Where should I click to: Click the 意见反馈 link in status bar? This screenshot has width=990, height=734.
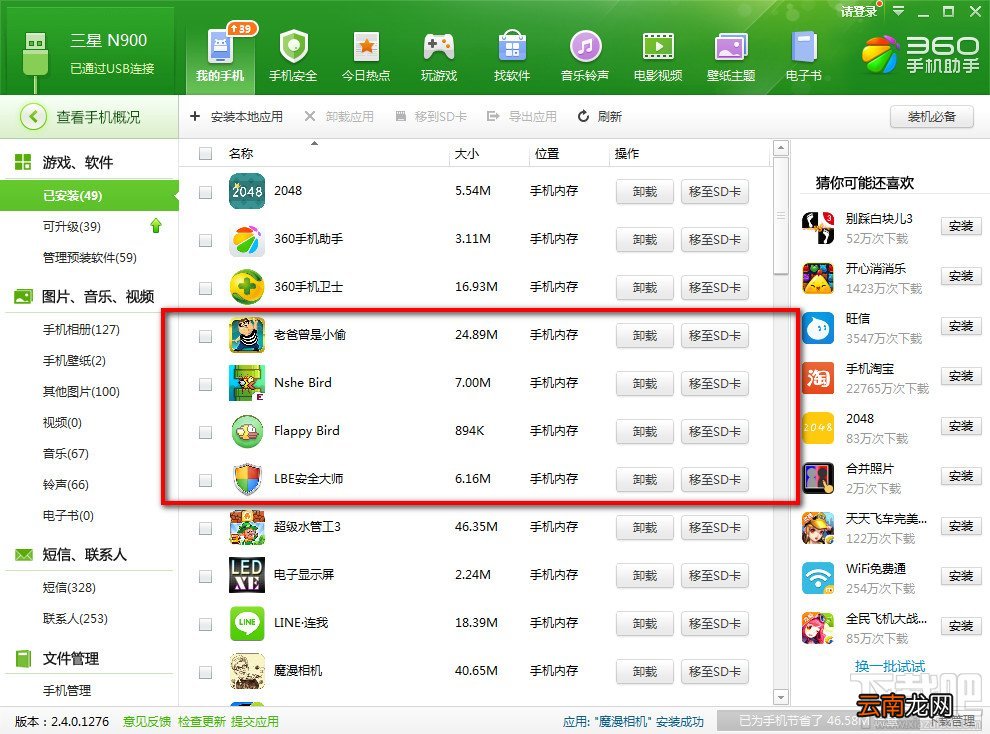147,721
